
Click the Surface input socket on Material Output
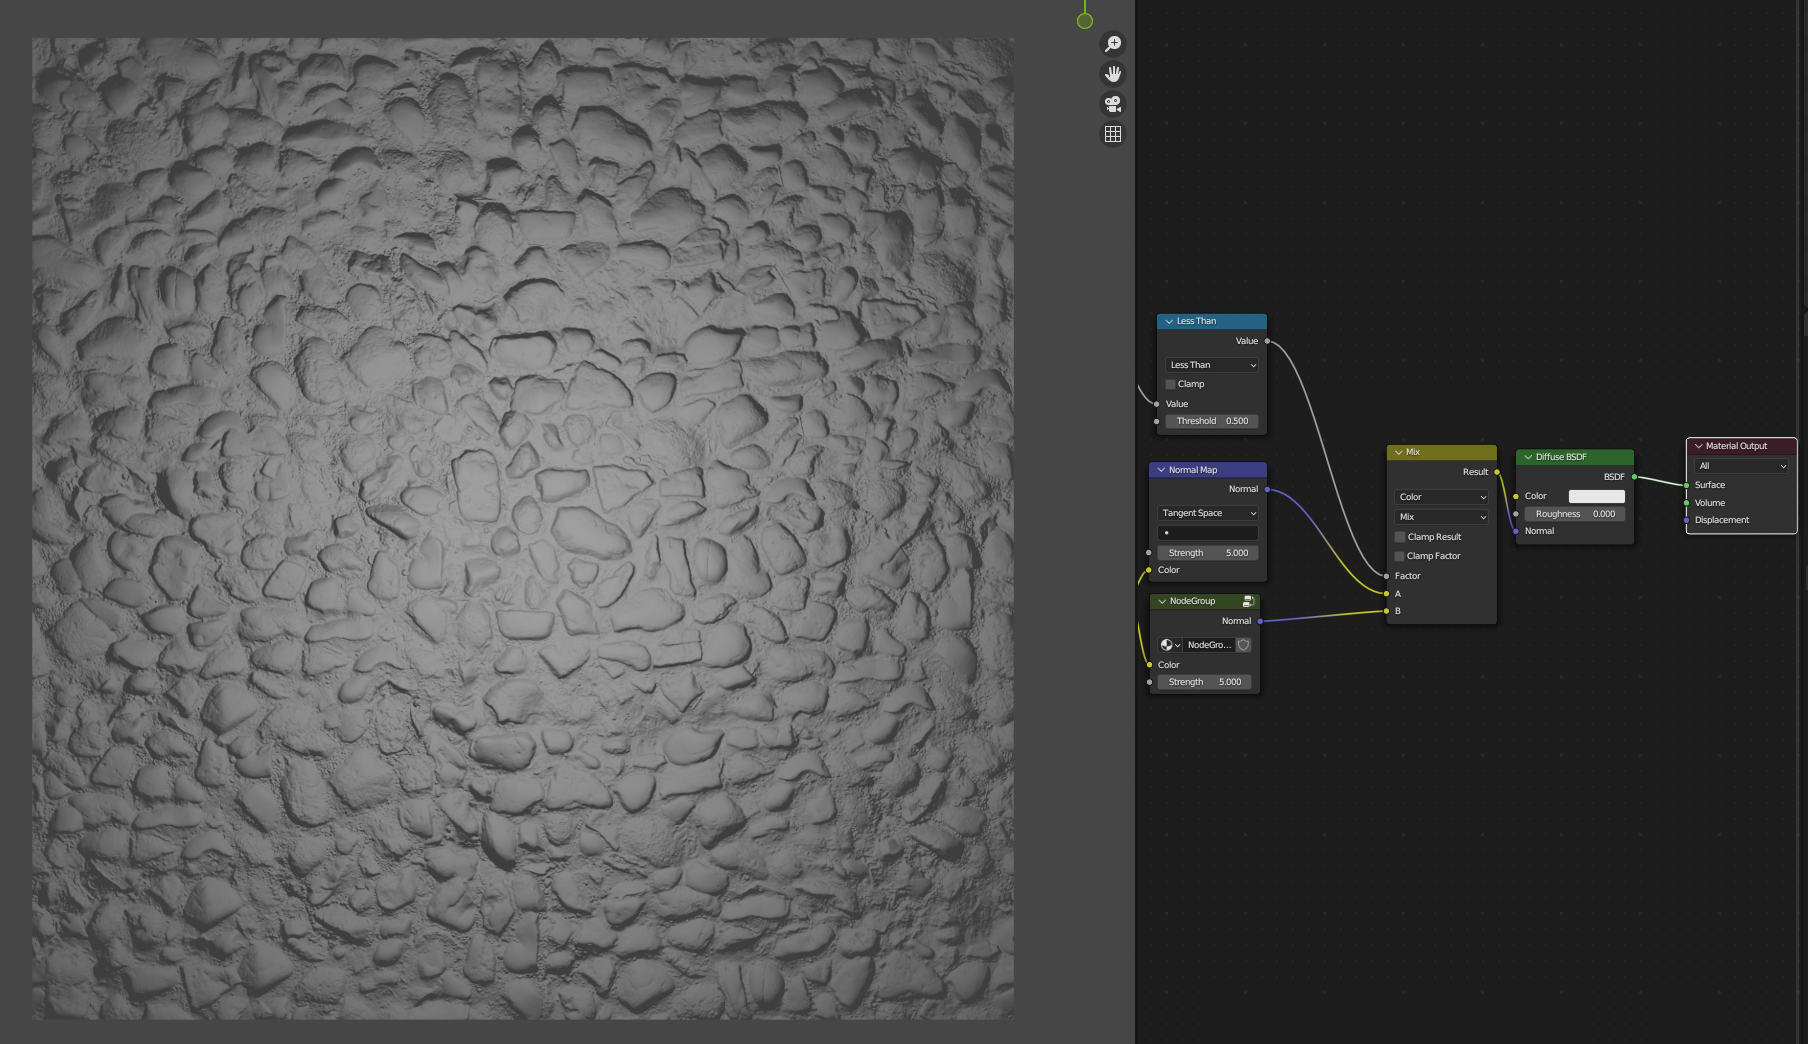(x=1686, y=485)
